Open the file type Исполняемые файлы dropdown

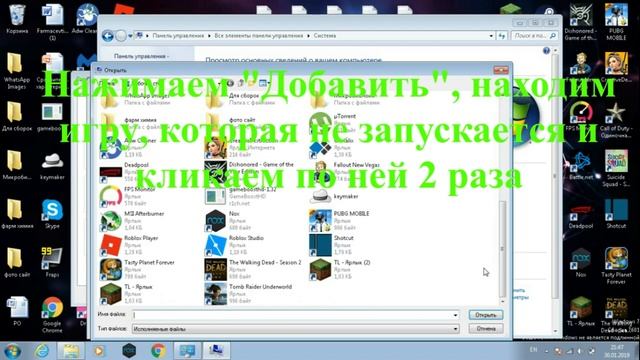click(x=296, y=329)
